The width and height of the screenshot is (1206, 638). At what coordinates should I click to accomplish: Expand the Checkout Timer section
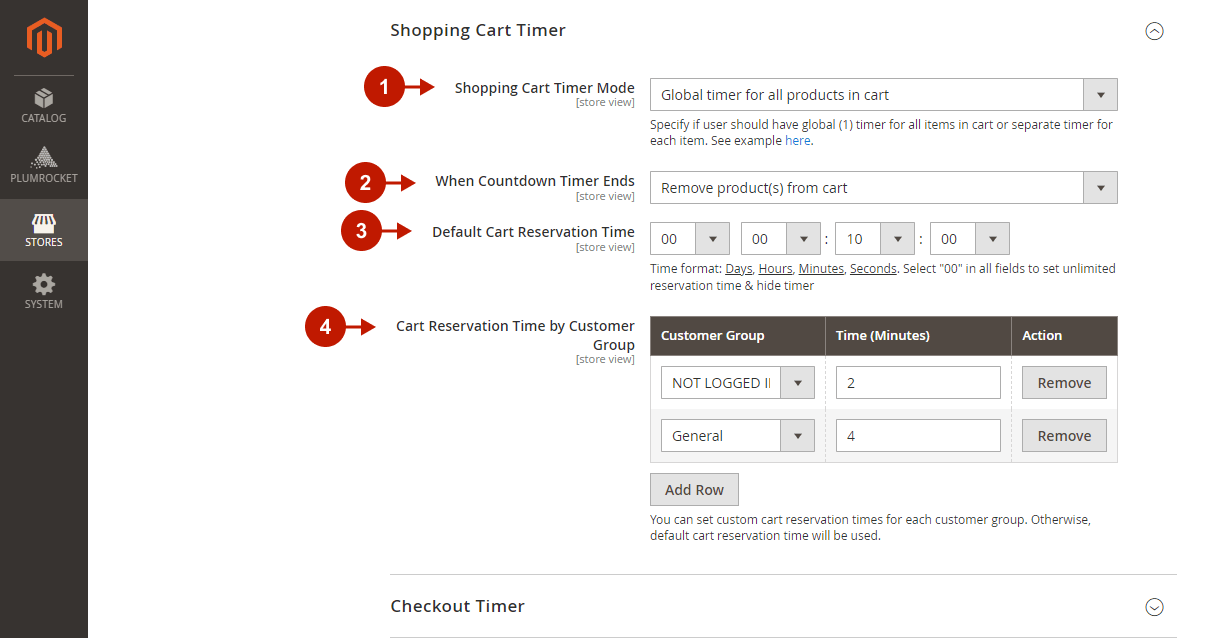(x=1154, y=607)
